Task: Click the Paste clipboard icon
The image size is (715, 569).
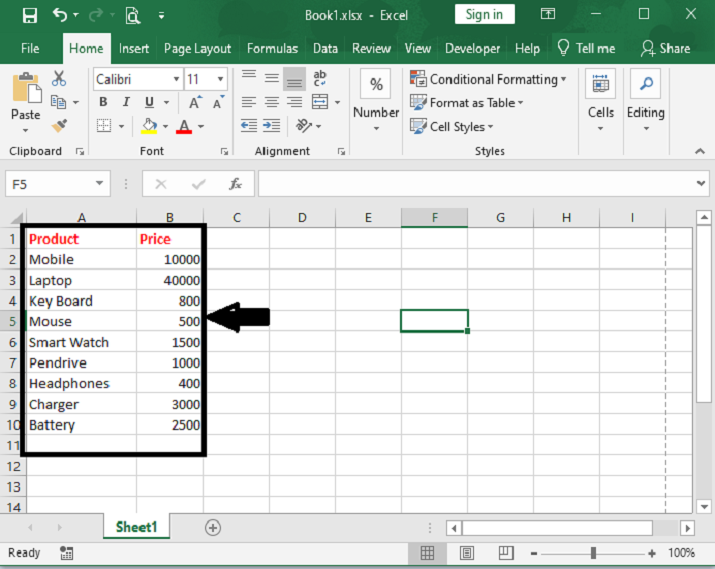Action: 26,88
